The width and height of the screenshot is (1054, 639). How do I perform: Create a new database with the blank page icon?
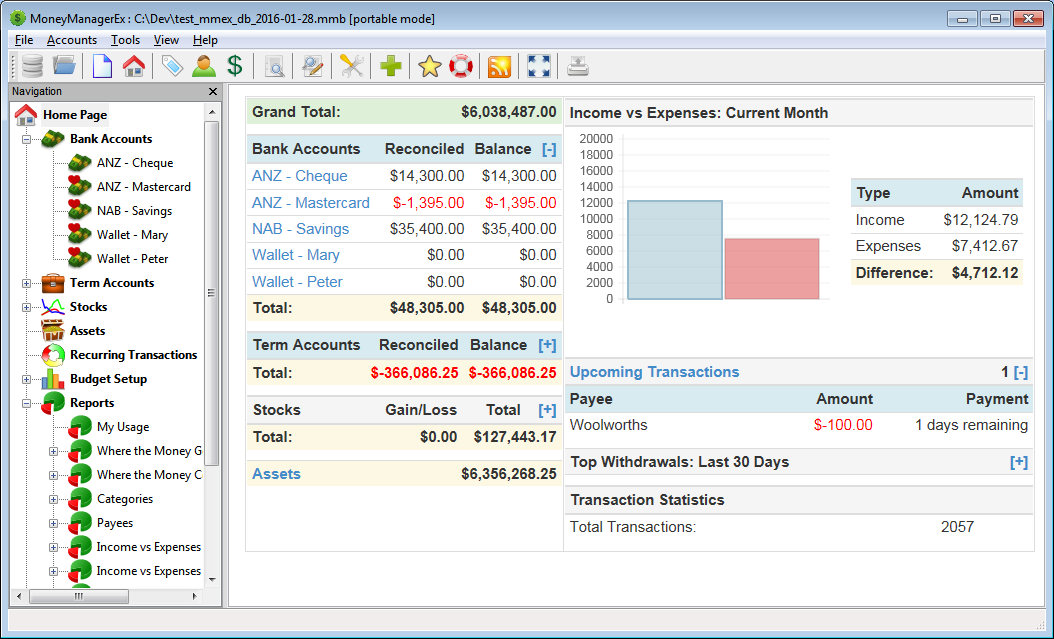tap(101, 66)
